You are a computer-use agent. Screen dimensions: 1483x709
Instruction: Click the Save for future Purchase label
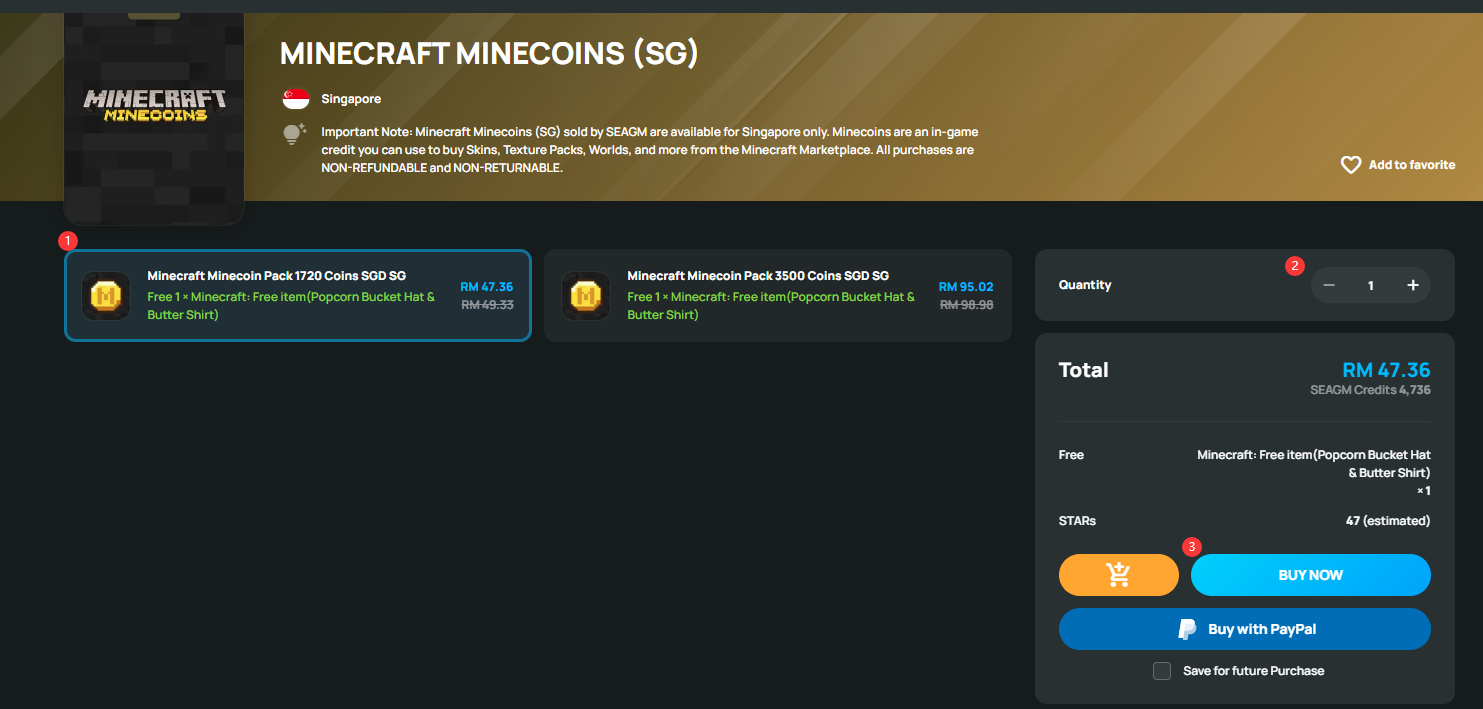click(1253, 671)
